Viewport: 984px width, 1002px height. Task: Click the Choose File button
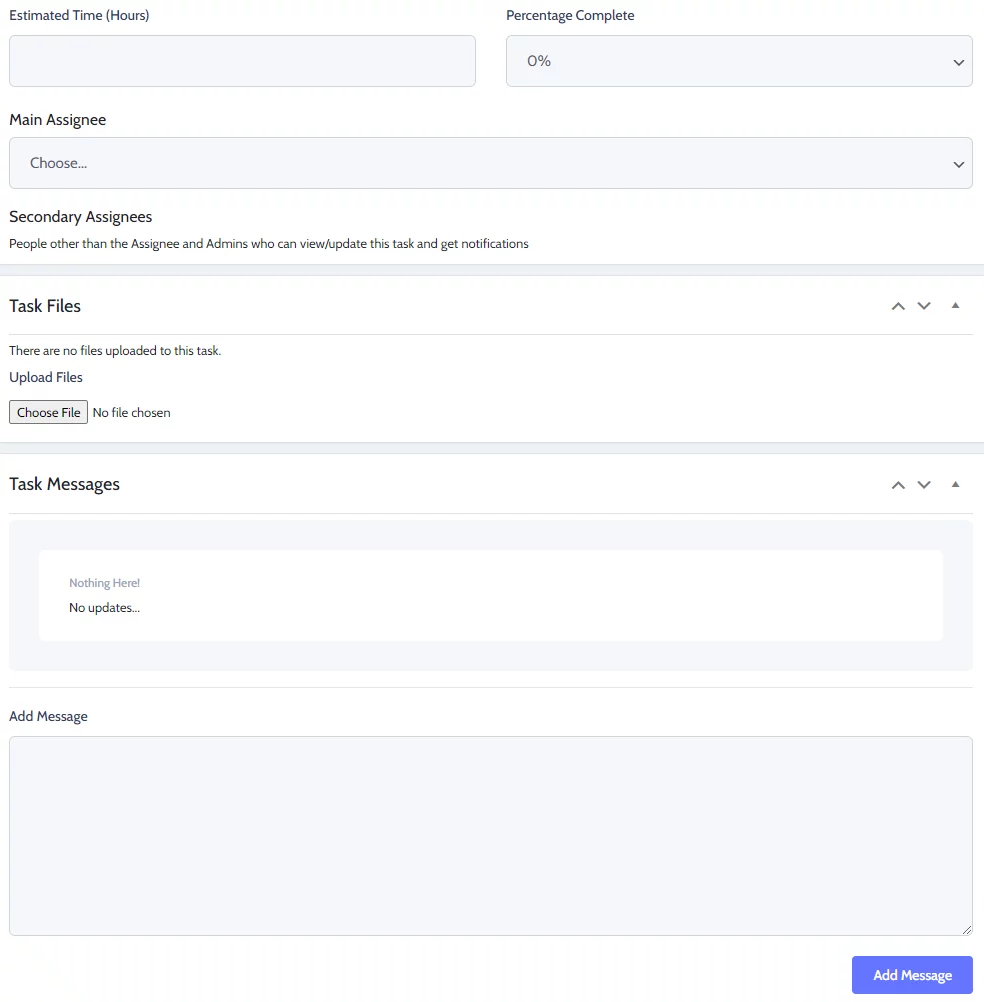[x=49, y=412]
